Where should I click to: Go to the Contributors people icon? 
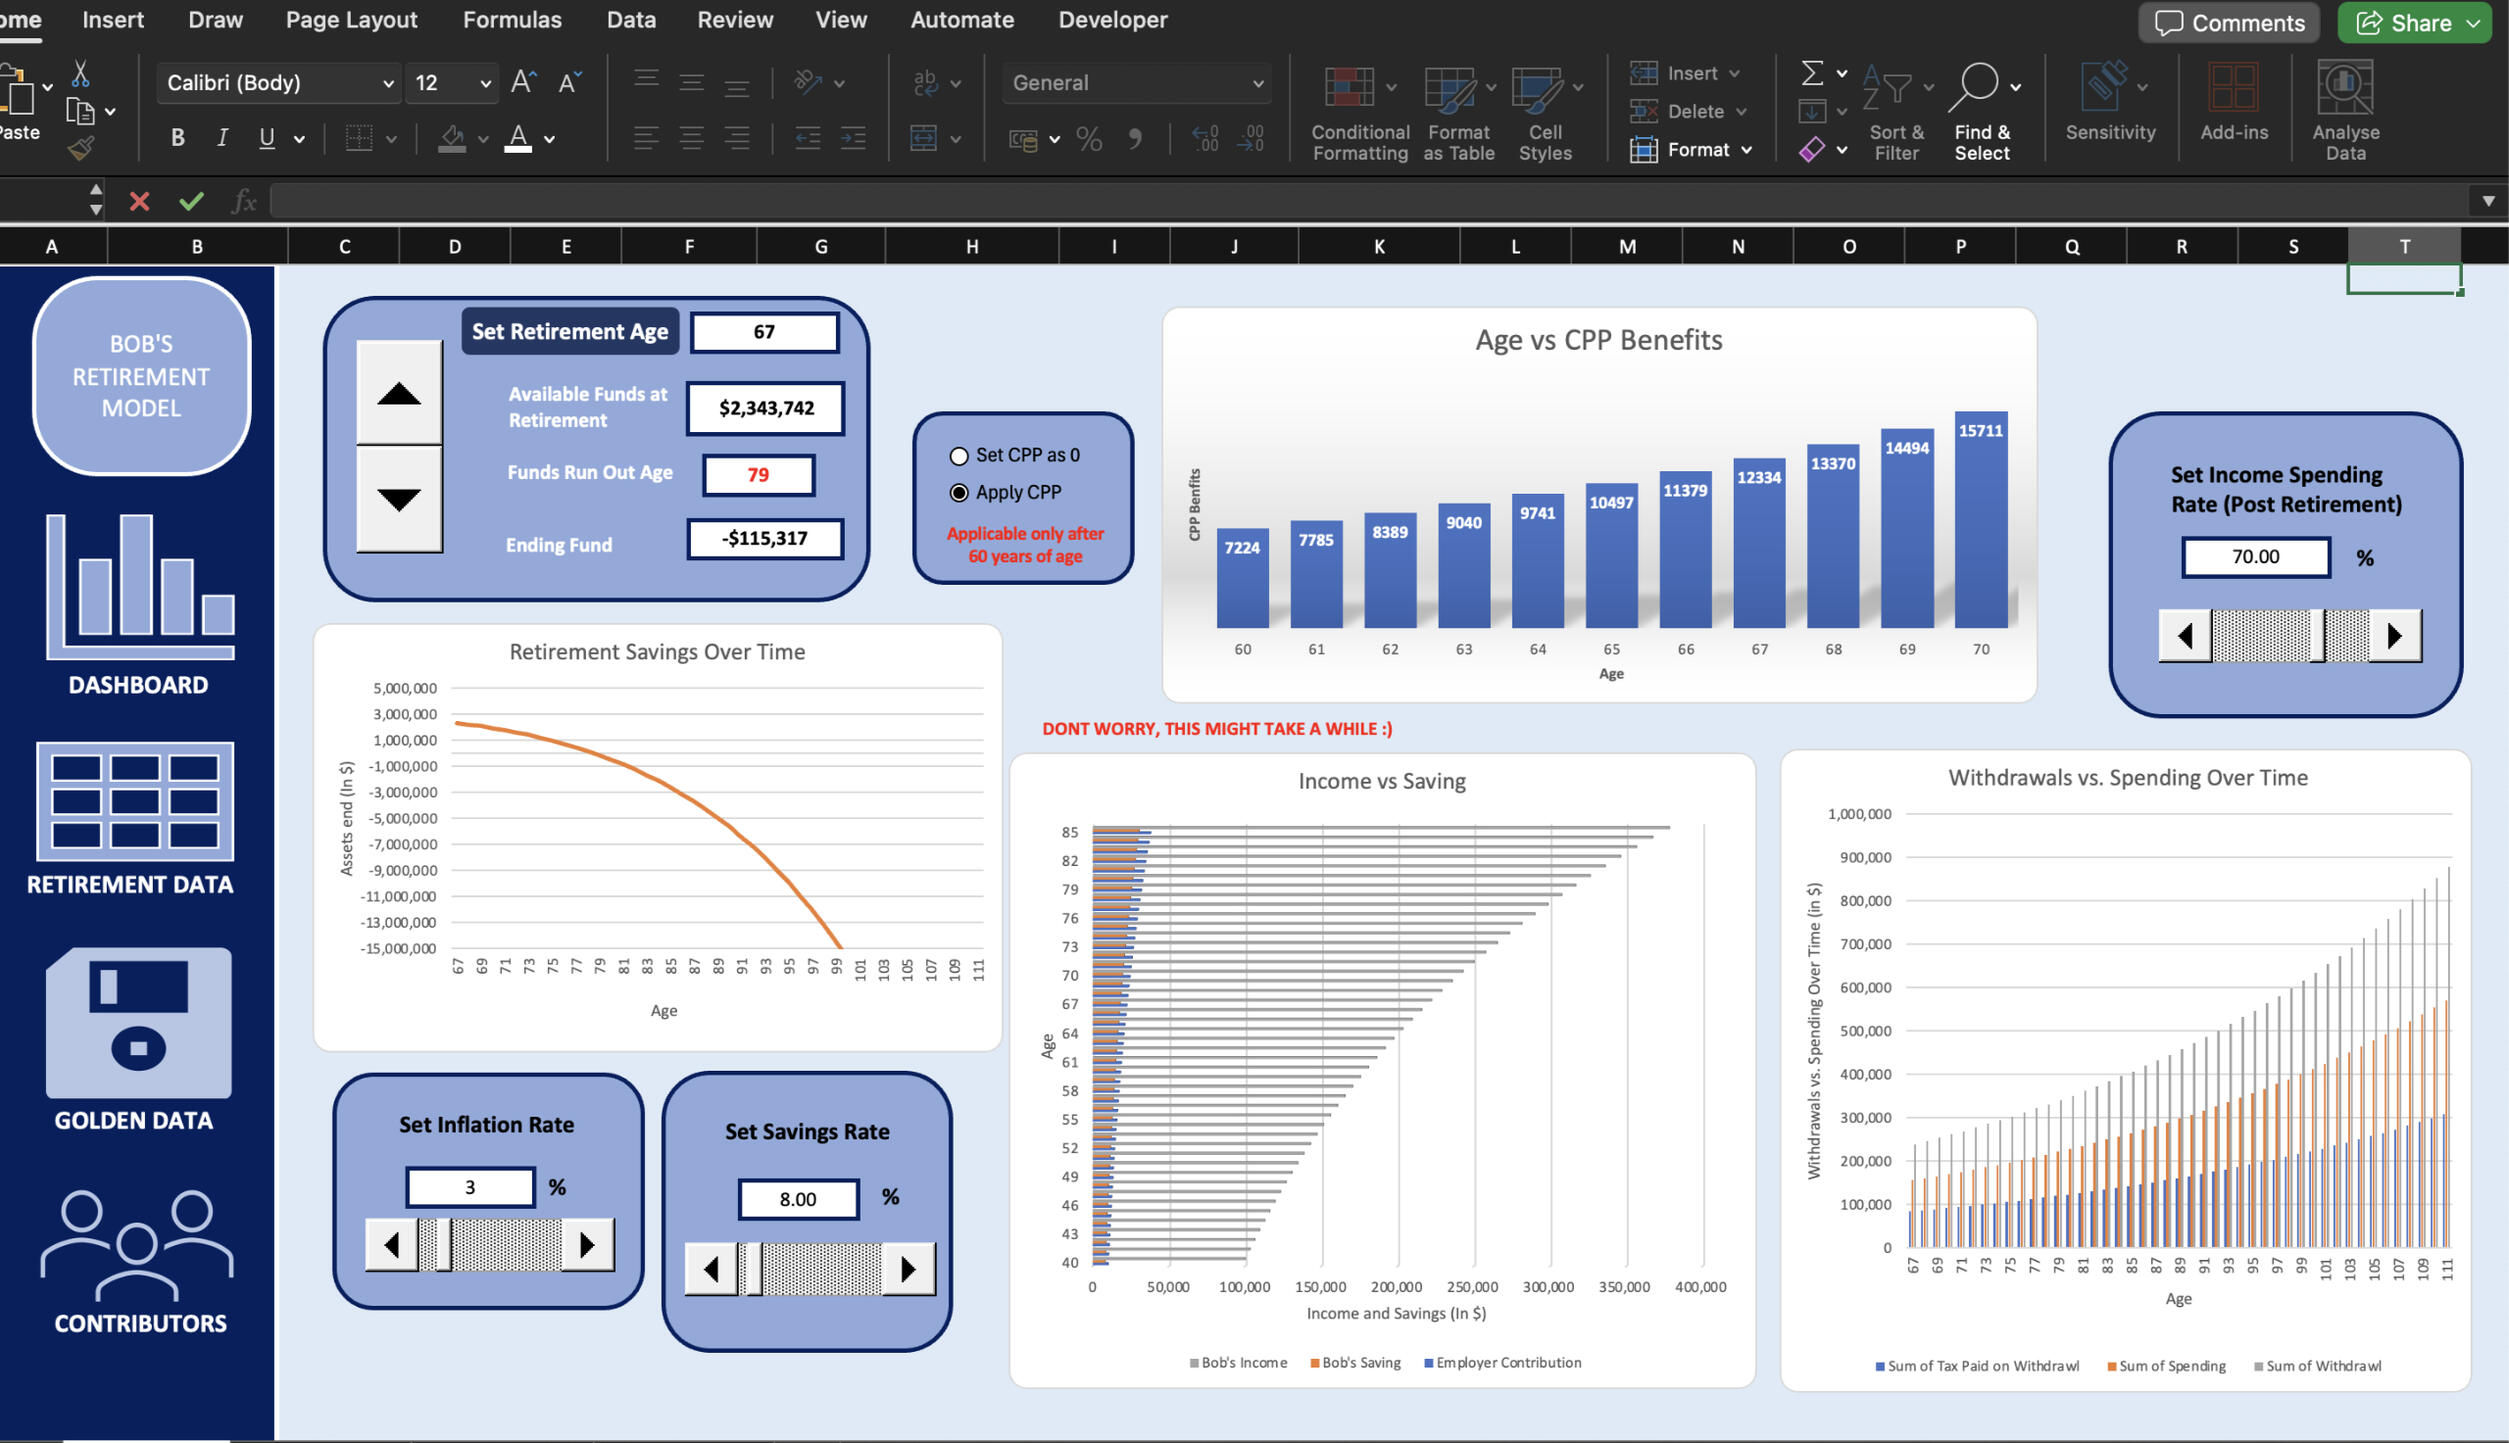point(137,1246)
